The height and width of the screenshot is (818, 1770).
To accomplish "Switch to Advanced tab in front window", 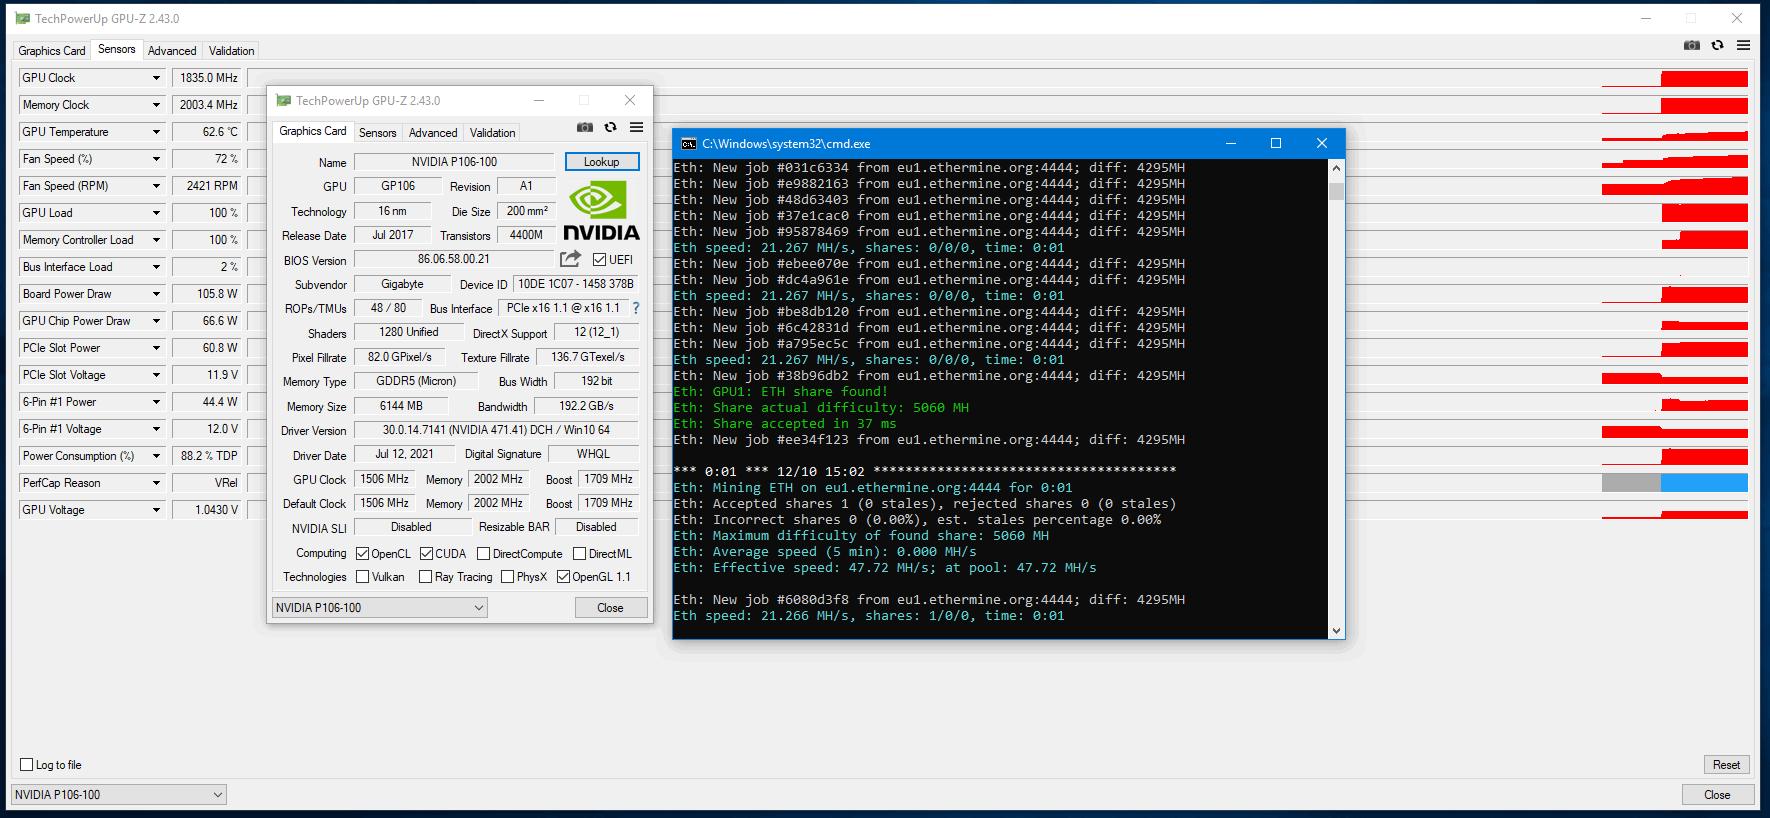I will pyautogui.click(x=433, y=133).
